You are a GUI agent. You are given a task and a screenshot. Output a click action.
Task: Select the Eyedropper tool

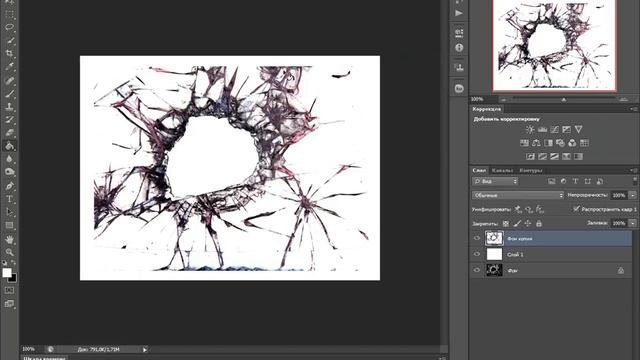(9, 67)
